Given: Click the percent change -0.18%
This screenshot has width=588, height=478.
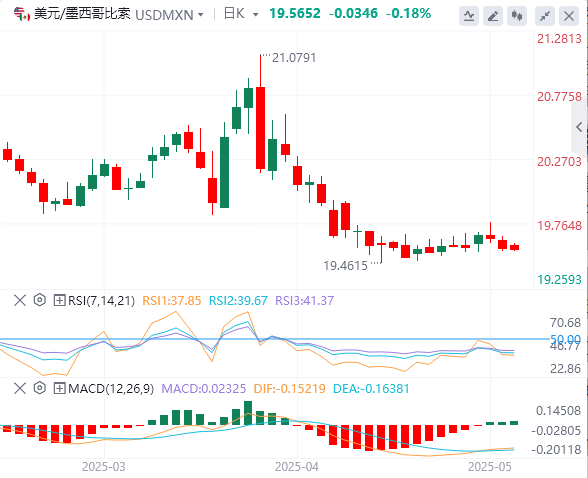Looking at the screenshot, I should click(x=409, y=14).
